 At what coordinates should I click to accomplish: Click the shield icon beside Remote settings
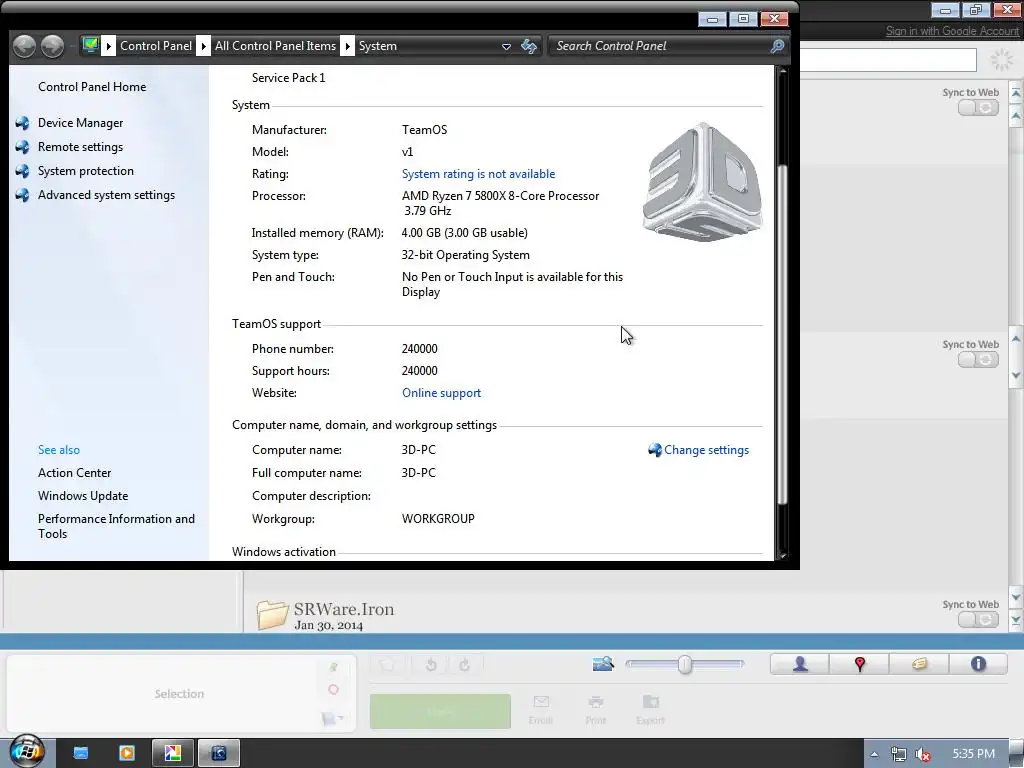(23, 147)
